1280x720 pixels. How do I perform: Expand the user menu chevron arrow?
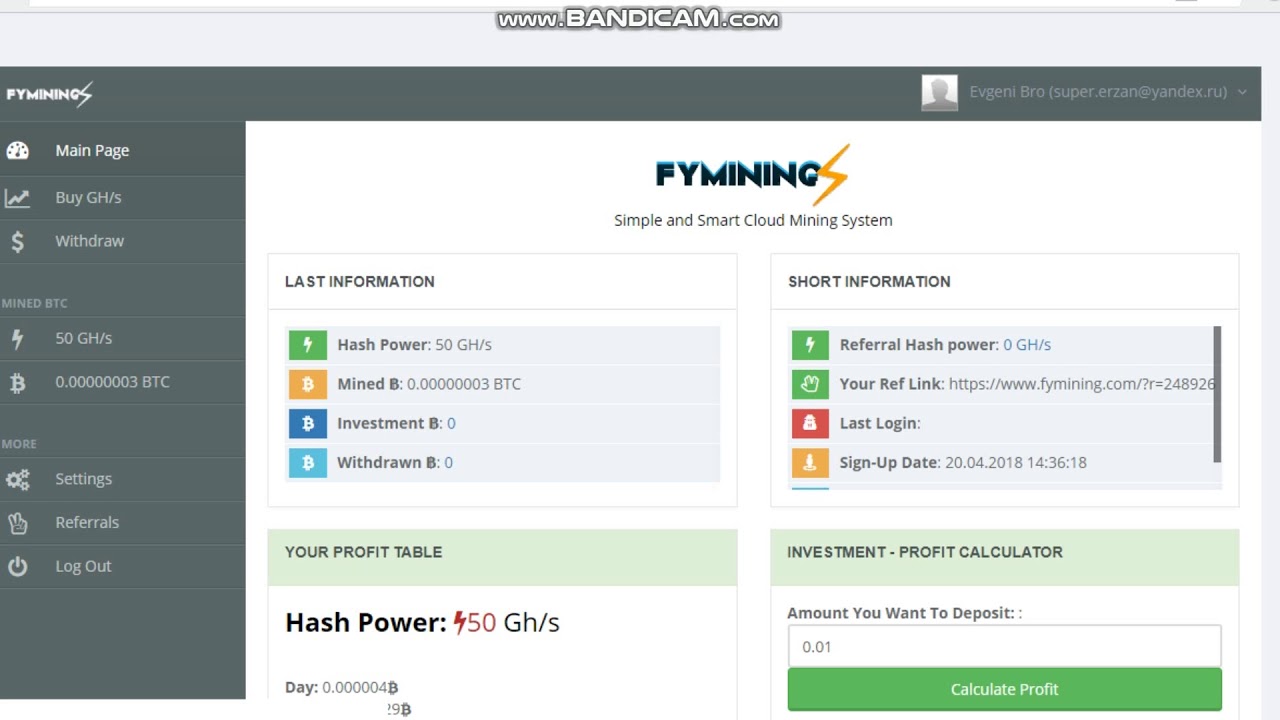point(1242,92)
